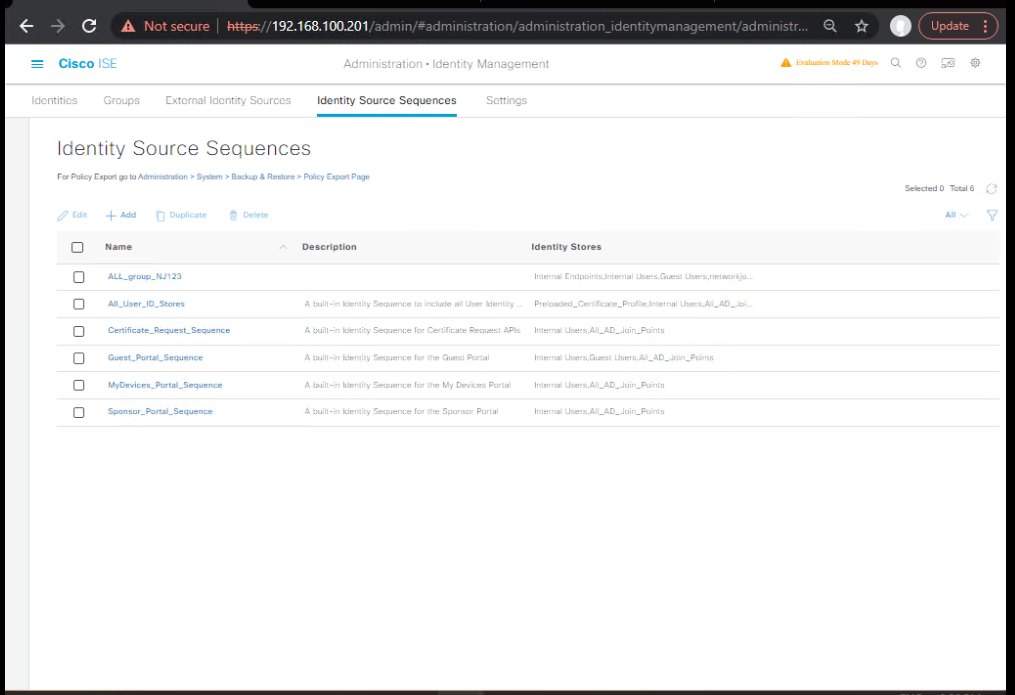Switch to the Groups tab
The image size is (1015, 695).
[122, 100]
